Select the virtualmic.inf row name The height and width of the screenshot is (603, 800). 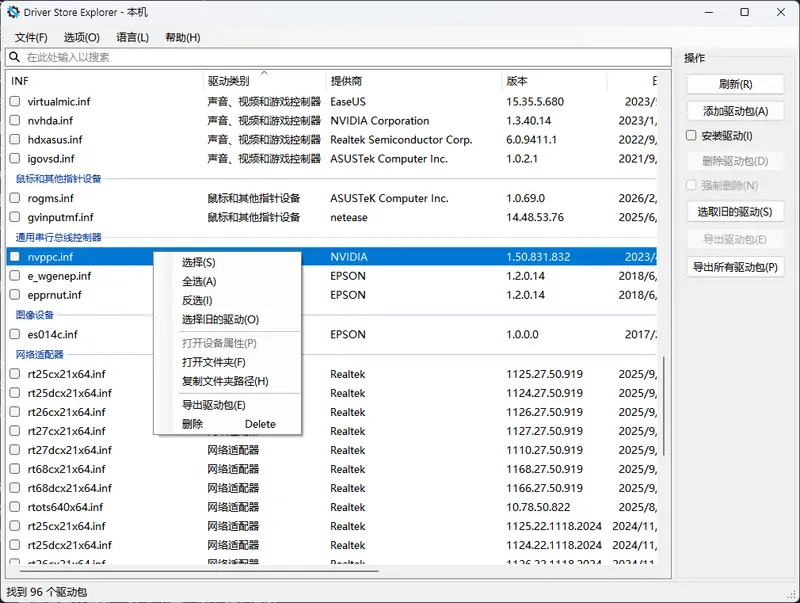tap(59, 102)
